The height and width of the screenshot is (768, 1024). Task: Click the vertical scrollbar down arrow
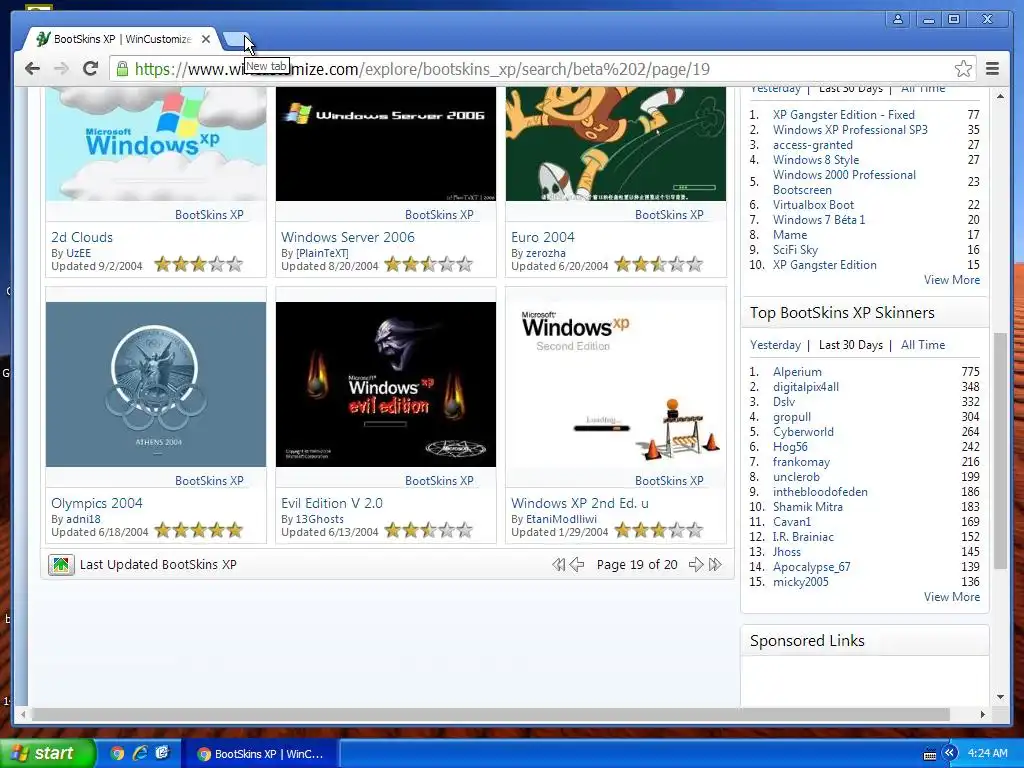(1000, 697)
